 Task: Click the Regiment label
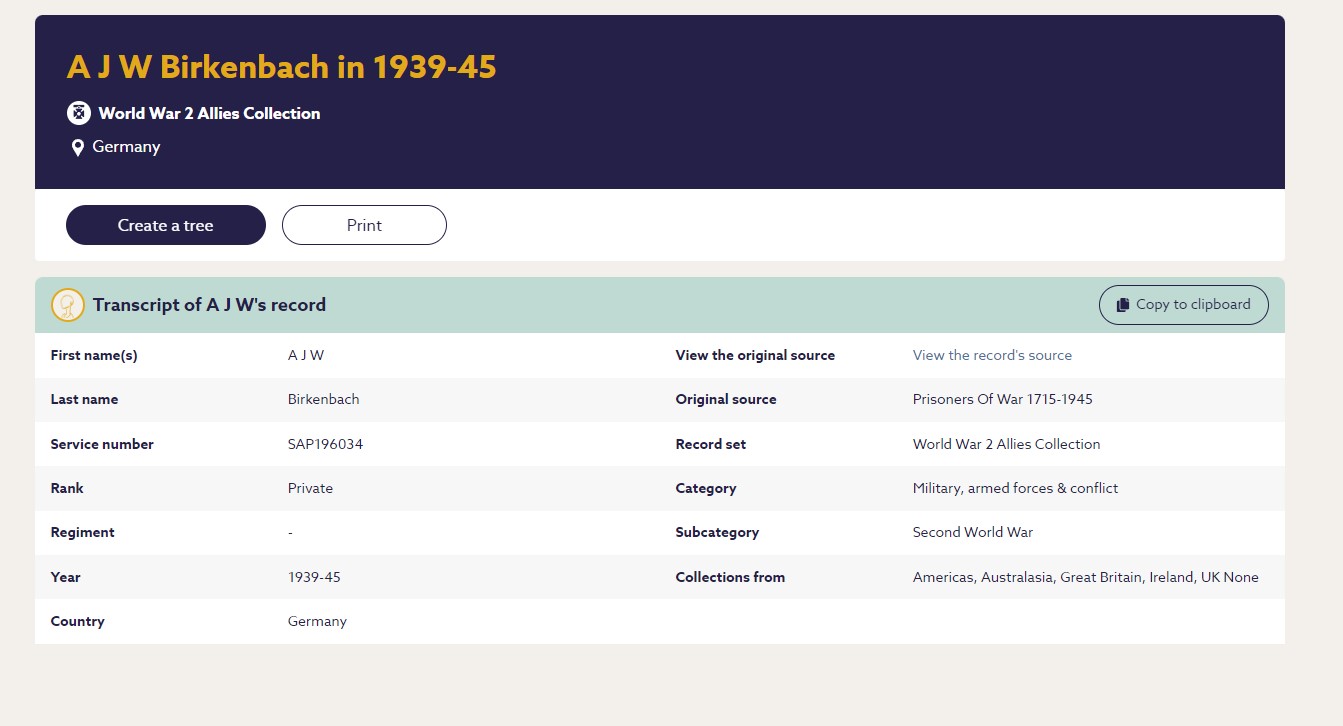(82, 532)
